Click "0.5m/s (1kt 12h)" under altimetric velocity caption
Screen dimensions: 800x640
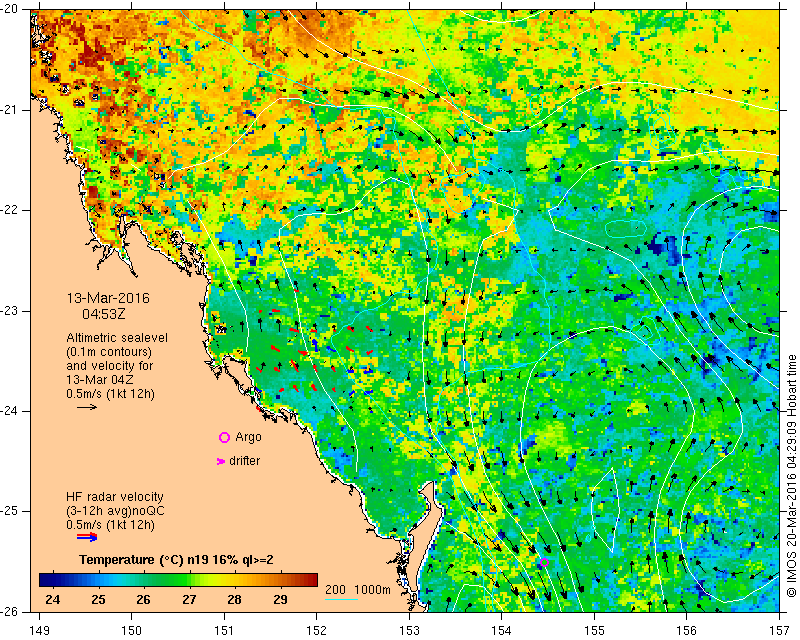(x=110, y=394)
